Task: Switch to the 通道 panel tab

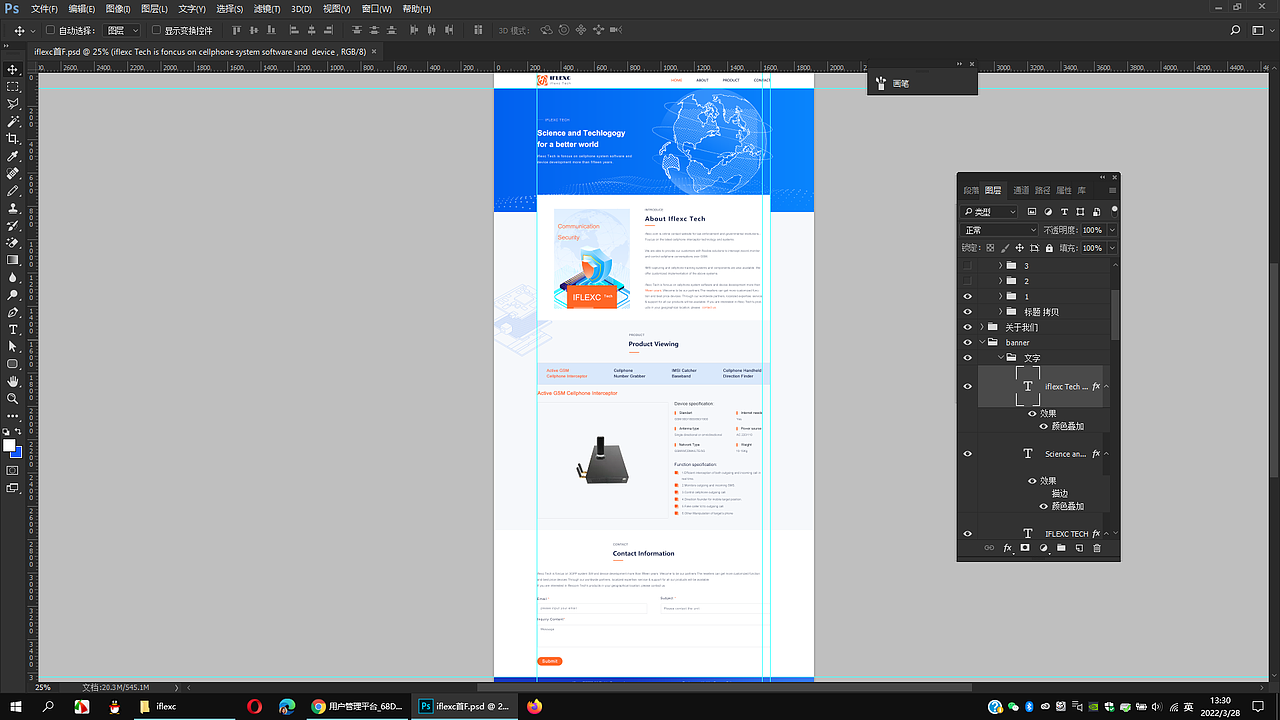Action: pos(1021,190)
